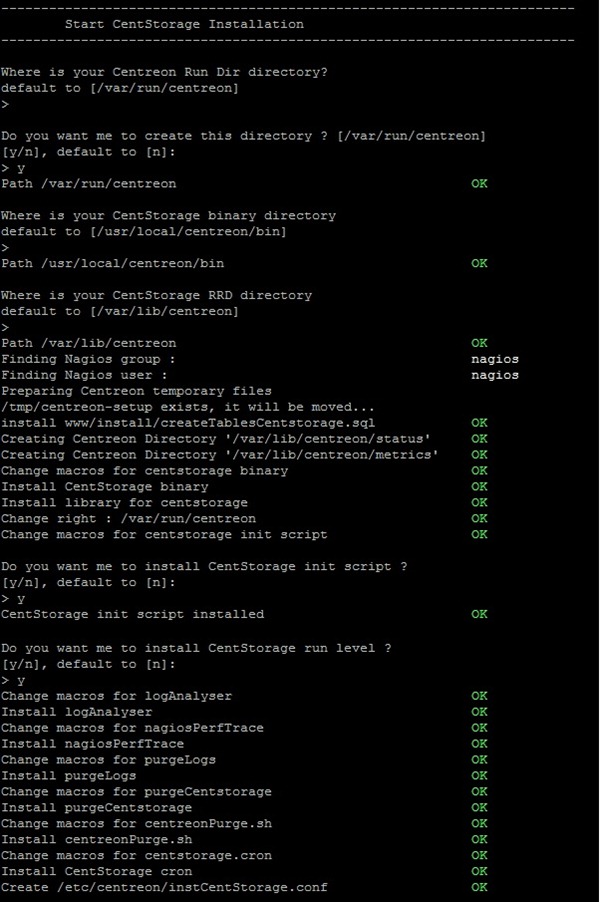Click OK status for 'Install nagiosPerfTrace'
The height and width of the screenshot is (902, 600).
coord(479,744)
